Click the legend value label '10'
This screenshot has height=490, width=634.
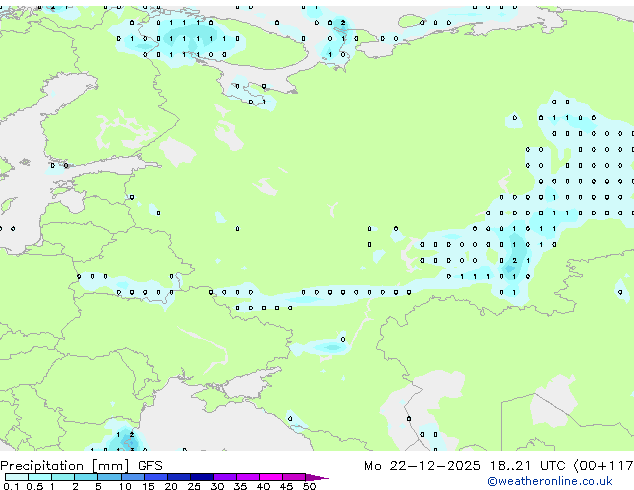point(125,486)
